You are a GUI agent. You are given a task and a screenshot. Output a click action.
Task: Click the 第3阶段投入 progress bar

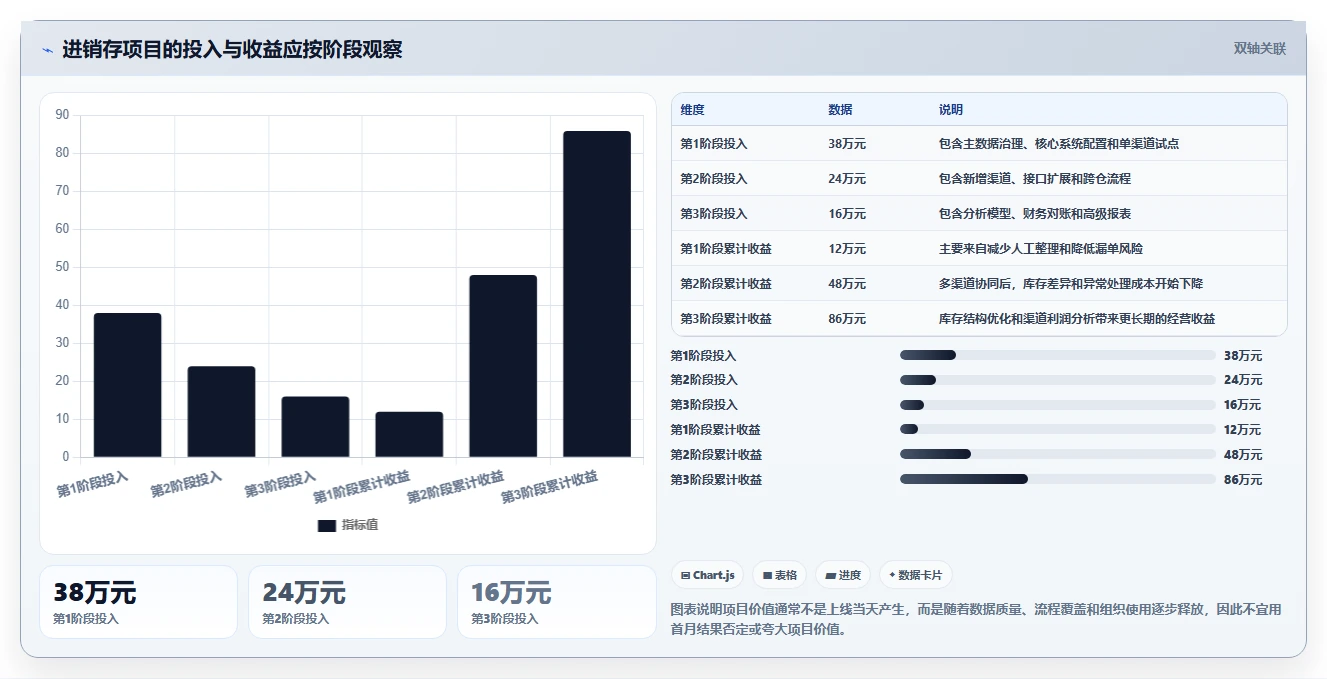point(1058,405)
